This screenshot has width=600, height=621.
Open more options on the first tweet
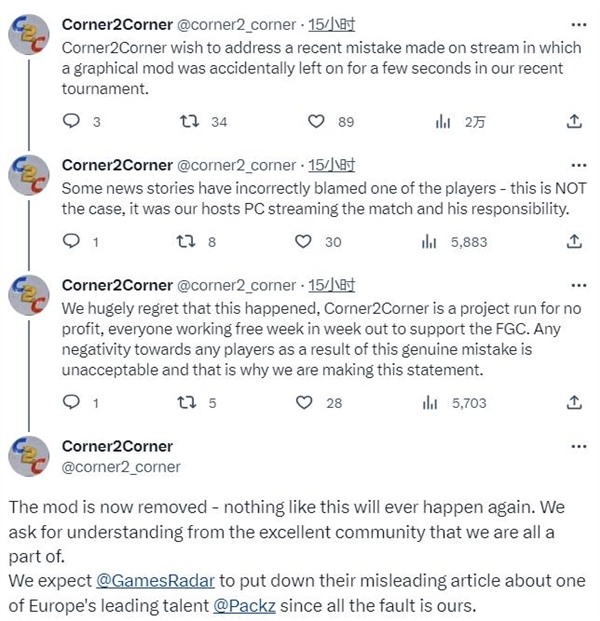click(577, 24)
